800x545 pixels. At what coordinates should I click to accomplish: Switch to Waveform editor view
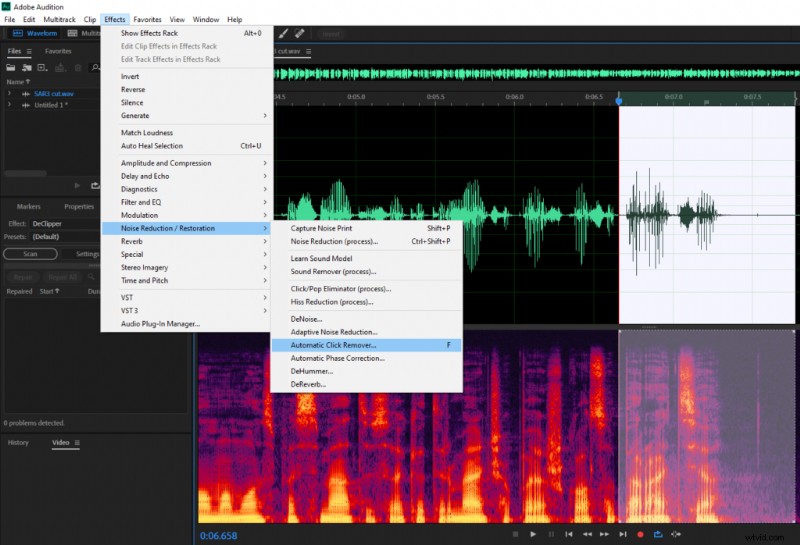[x=35, y=33]
